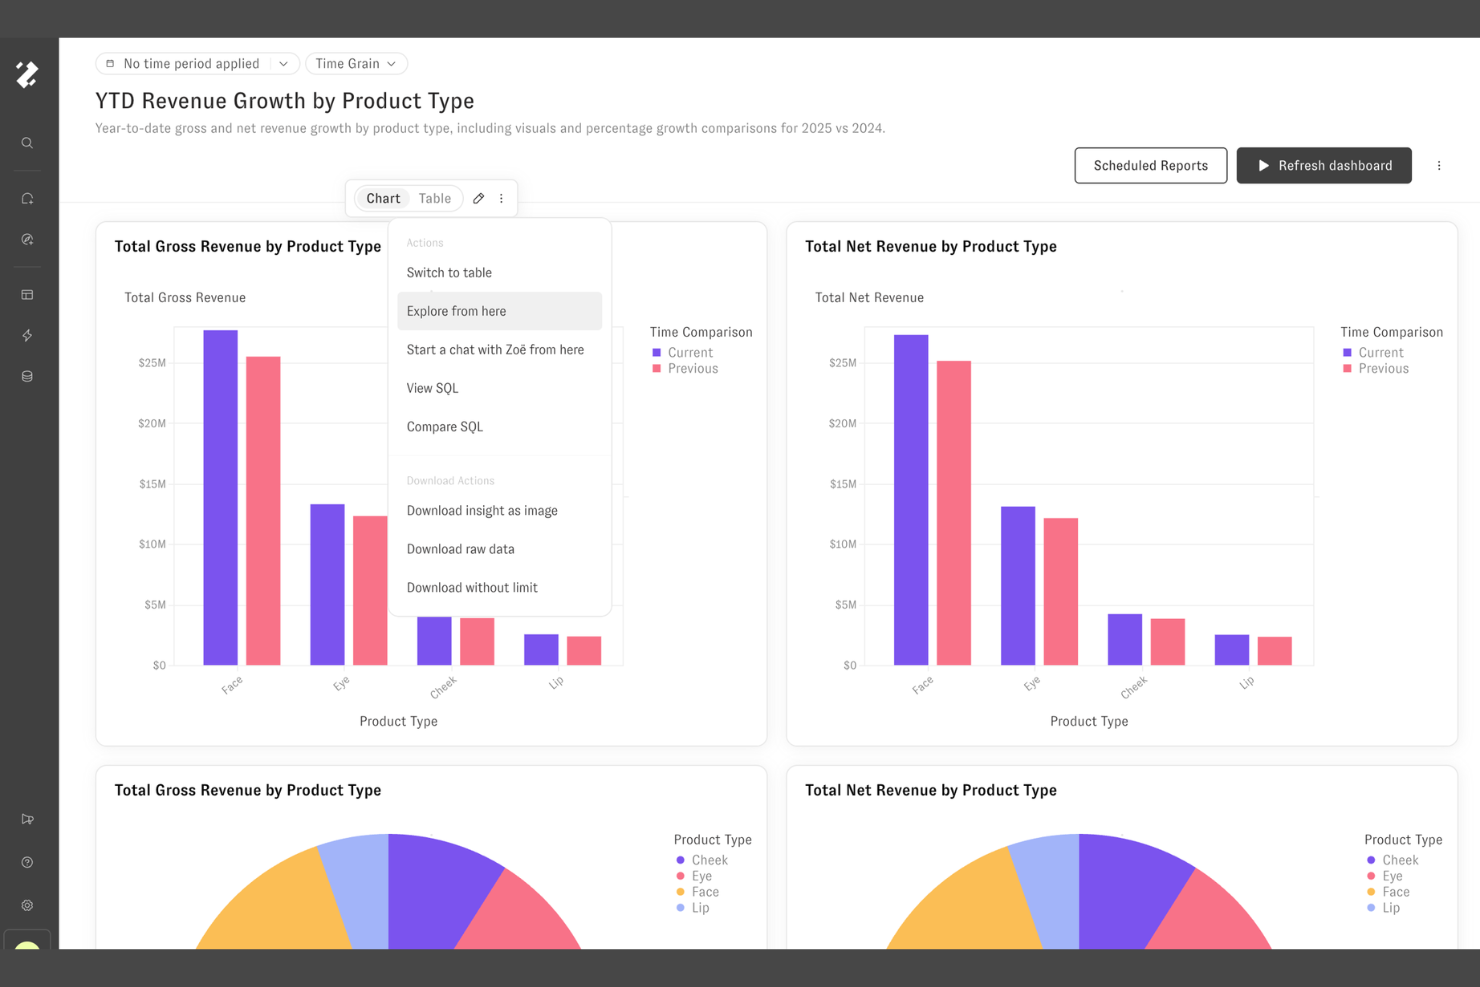Choose 'View SQL' from the actions menu
This screenshot has width=1480, height=987.
coord(499,388)
